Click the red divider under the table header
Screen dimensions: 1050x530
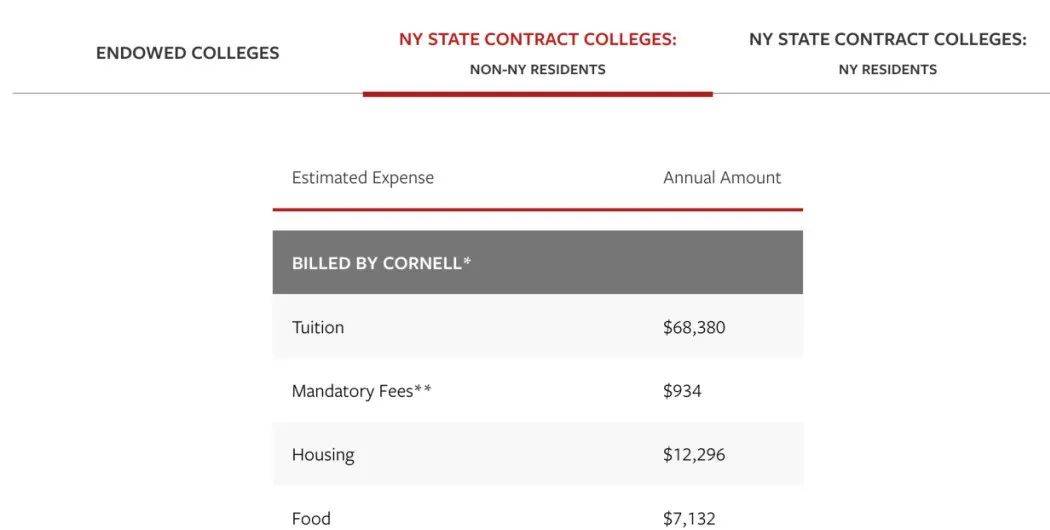pos(537,210)
